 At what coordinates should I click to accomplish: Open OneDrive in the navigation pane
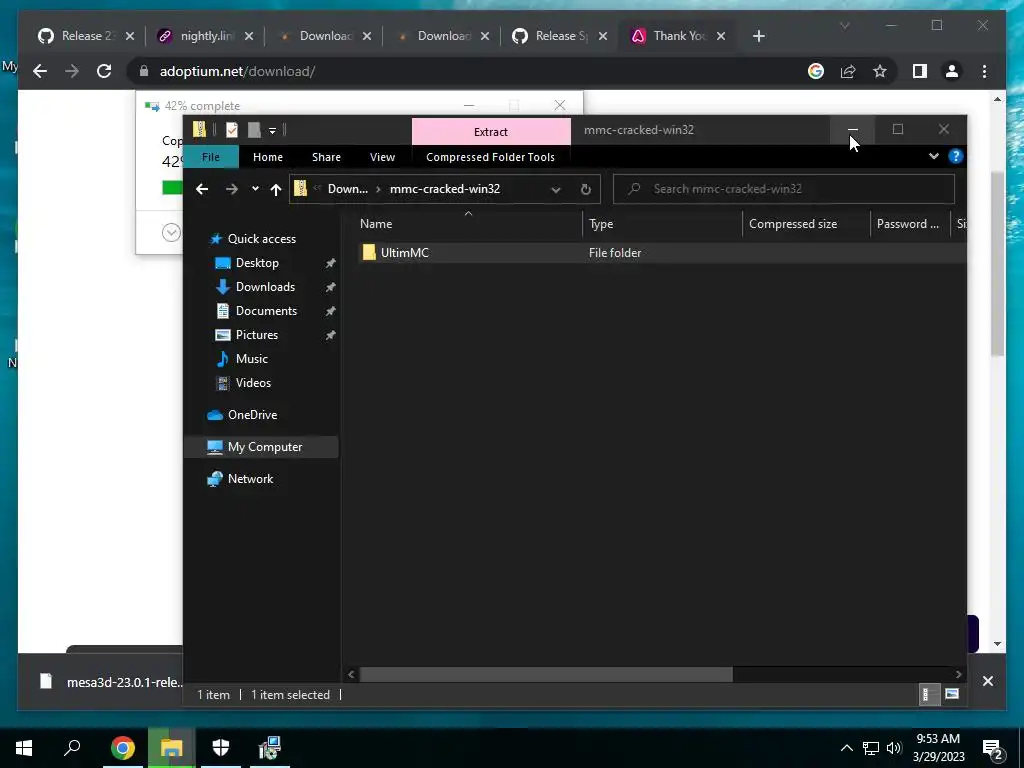[252, 415]
